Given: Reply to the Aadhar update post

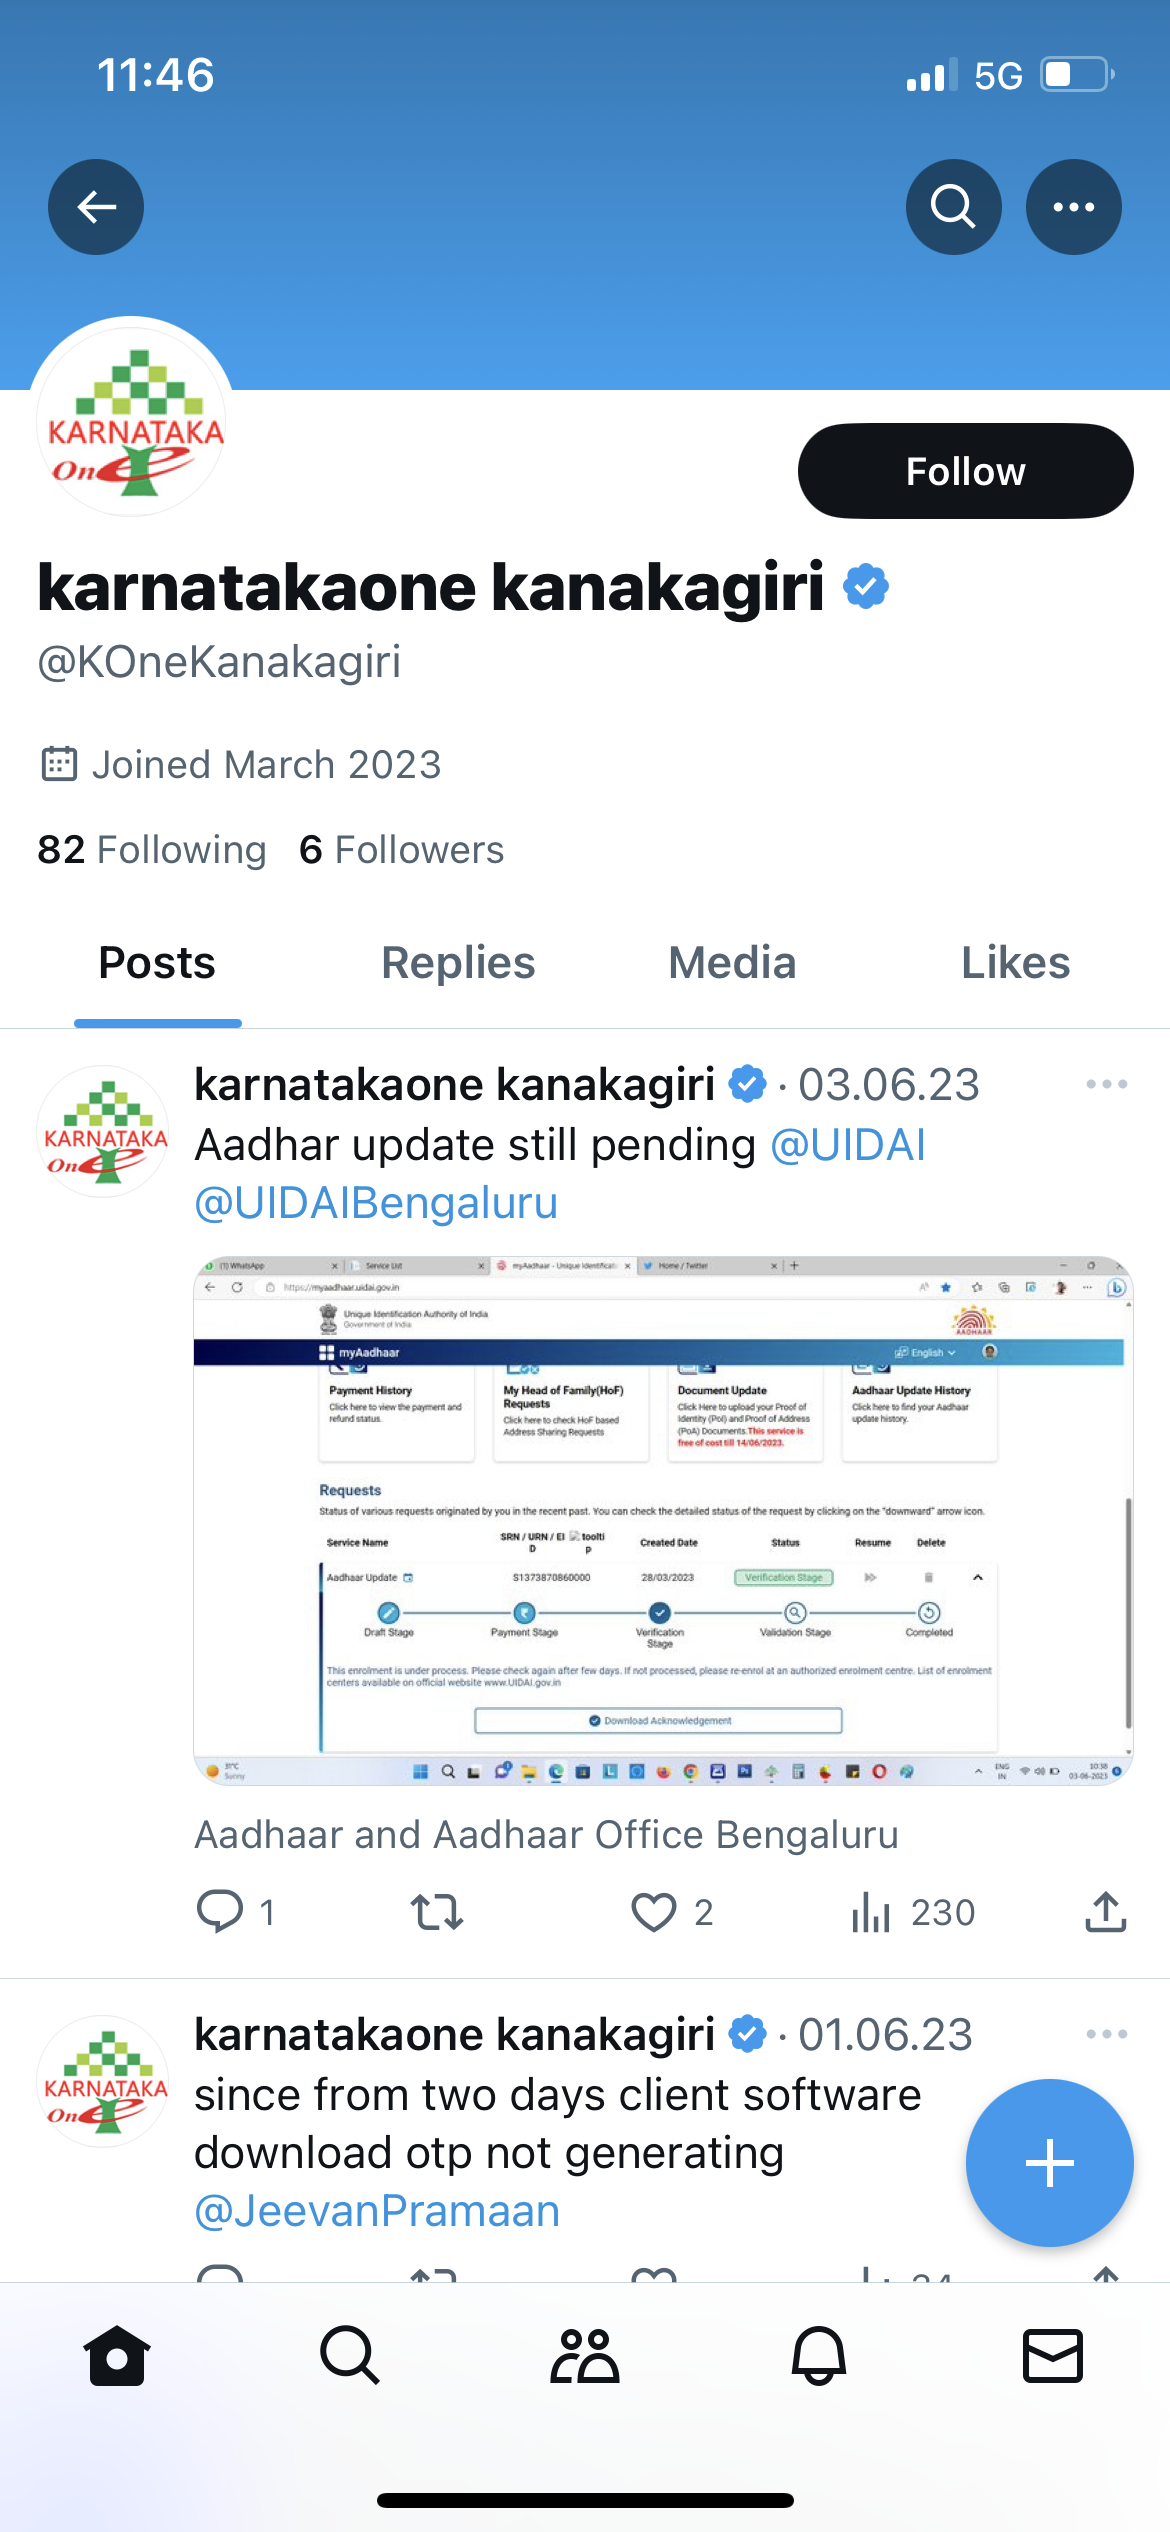Looking at the screenshot, I should pos(220,1912).
